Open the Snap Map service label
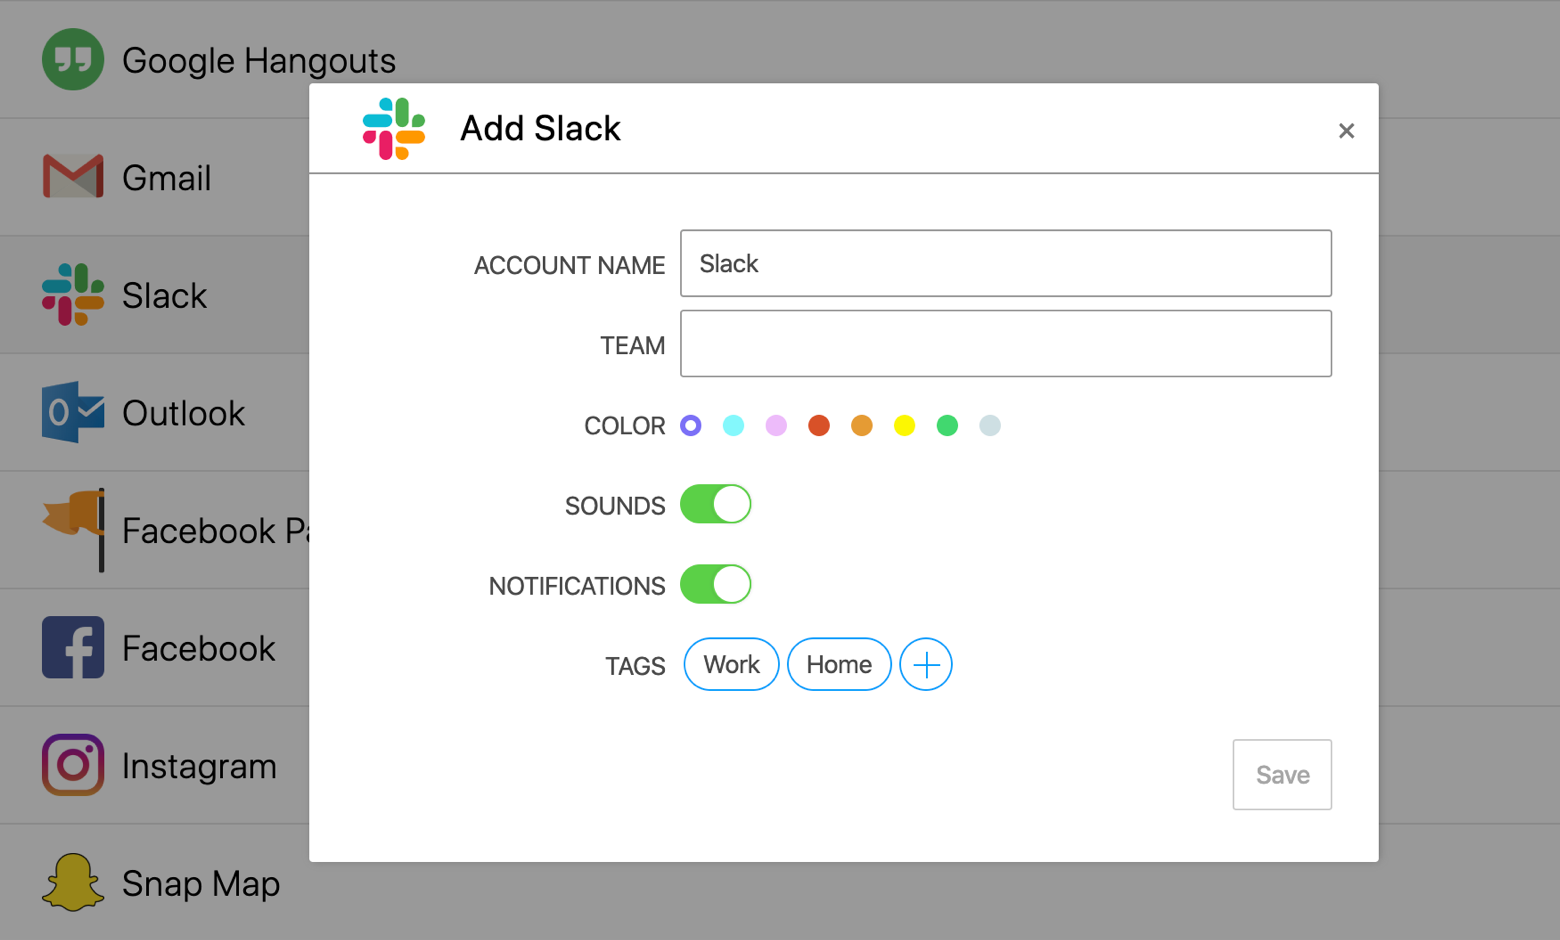 tap(201, 885)
